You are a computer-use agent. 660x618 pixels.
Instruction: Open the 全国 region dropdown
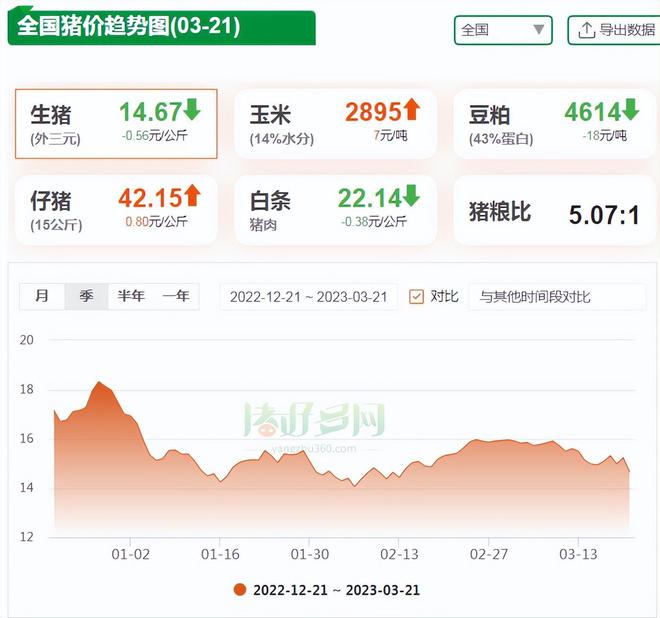[x=502, y=30]
